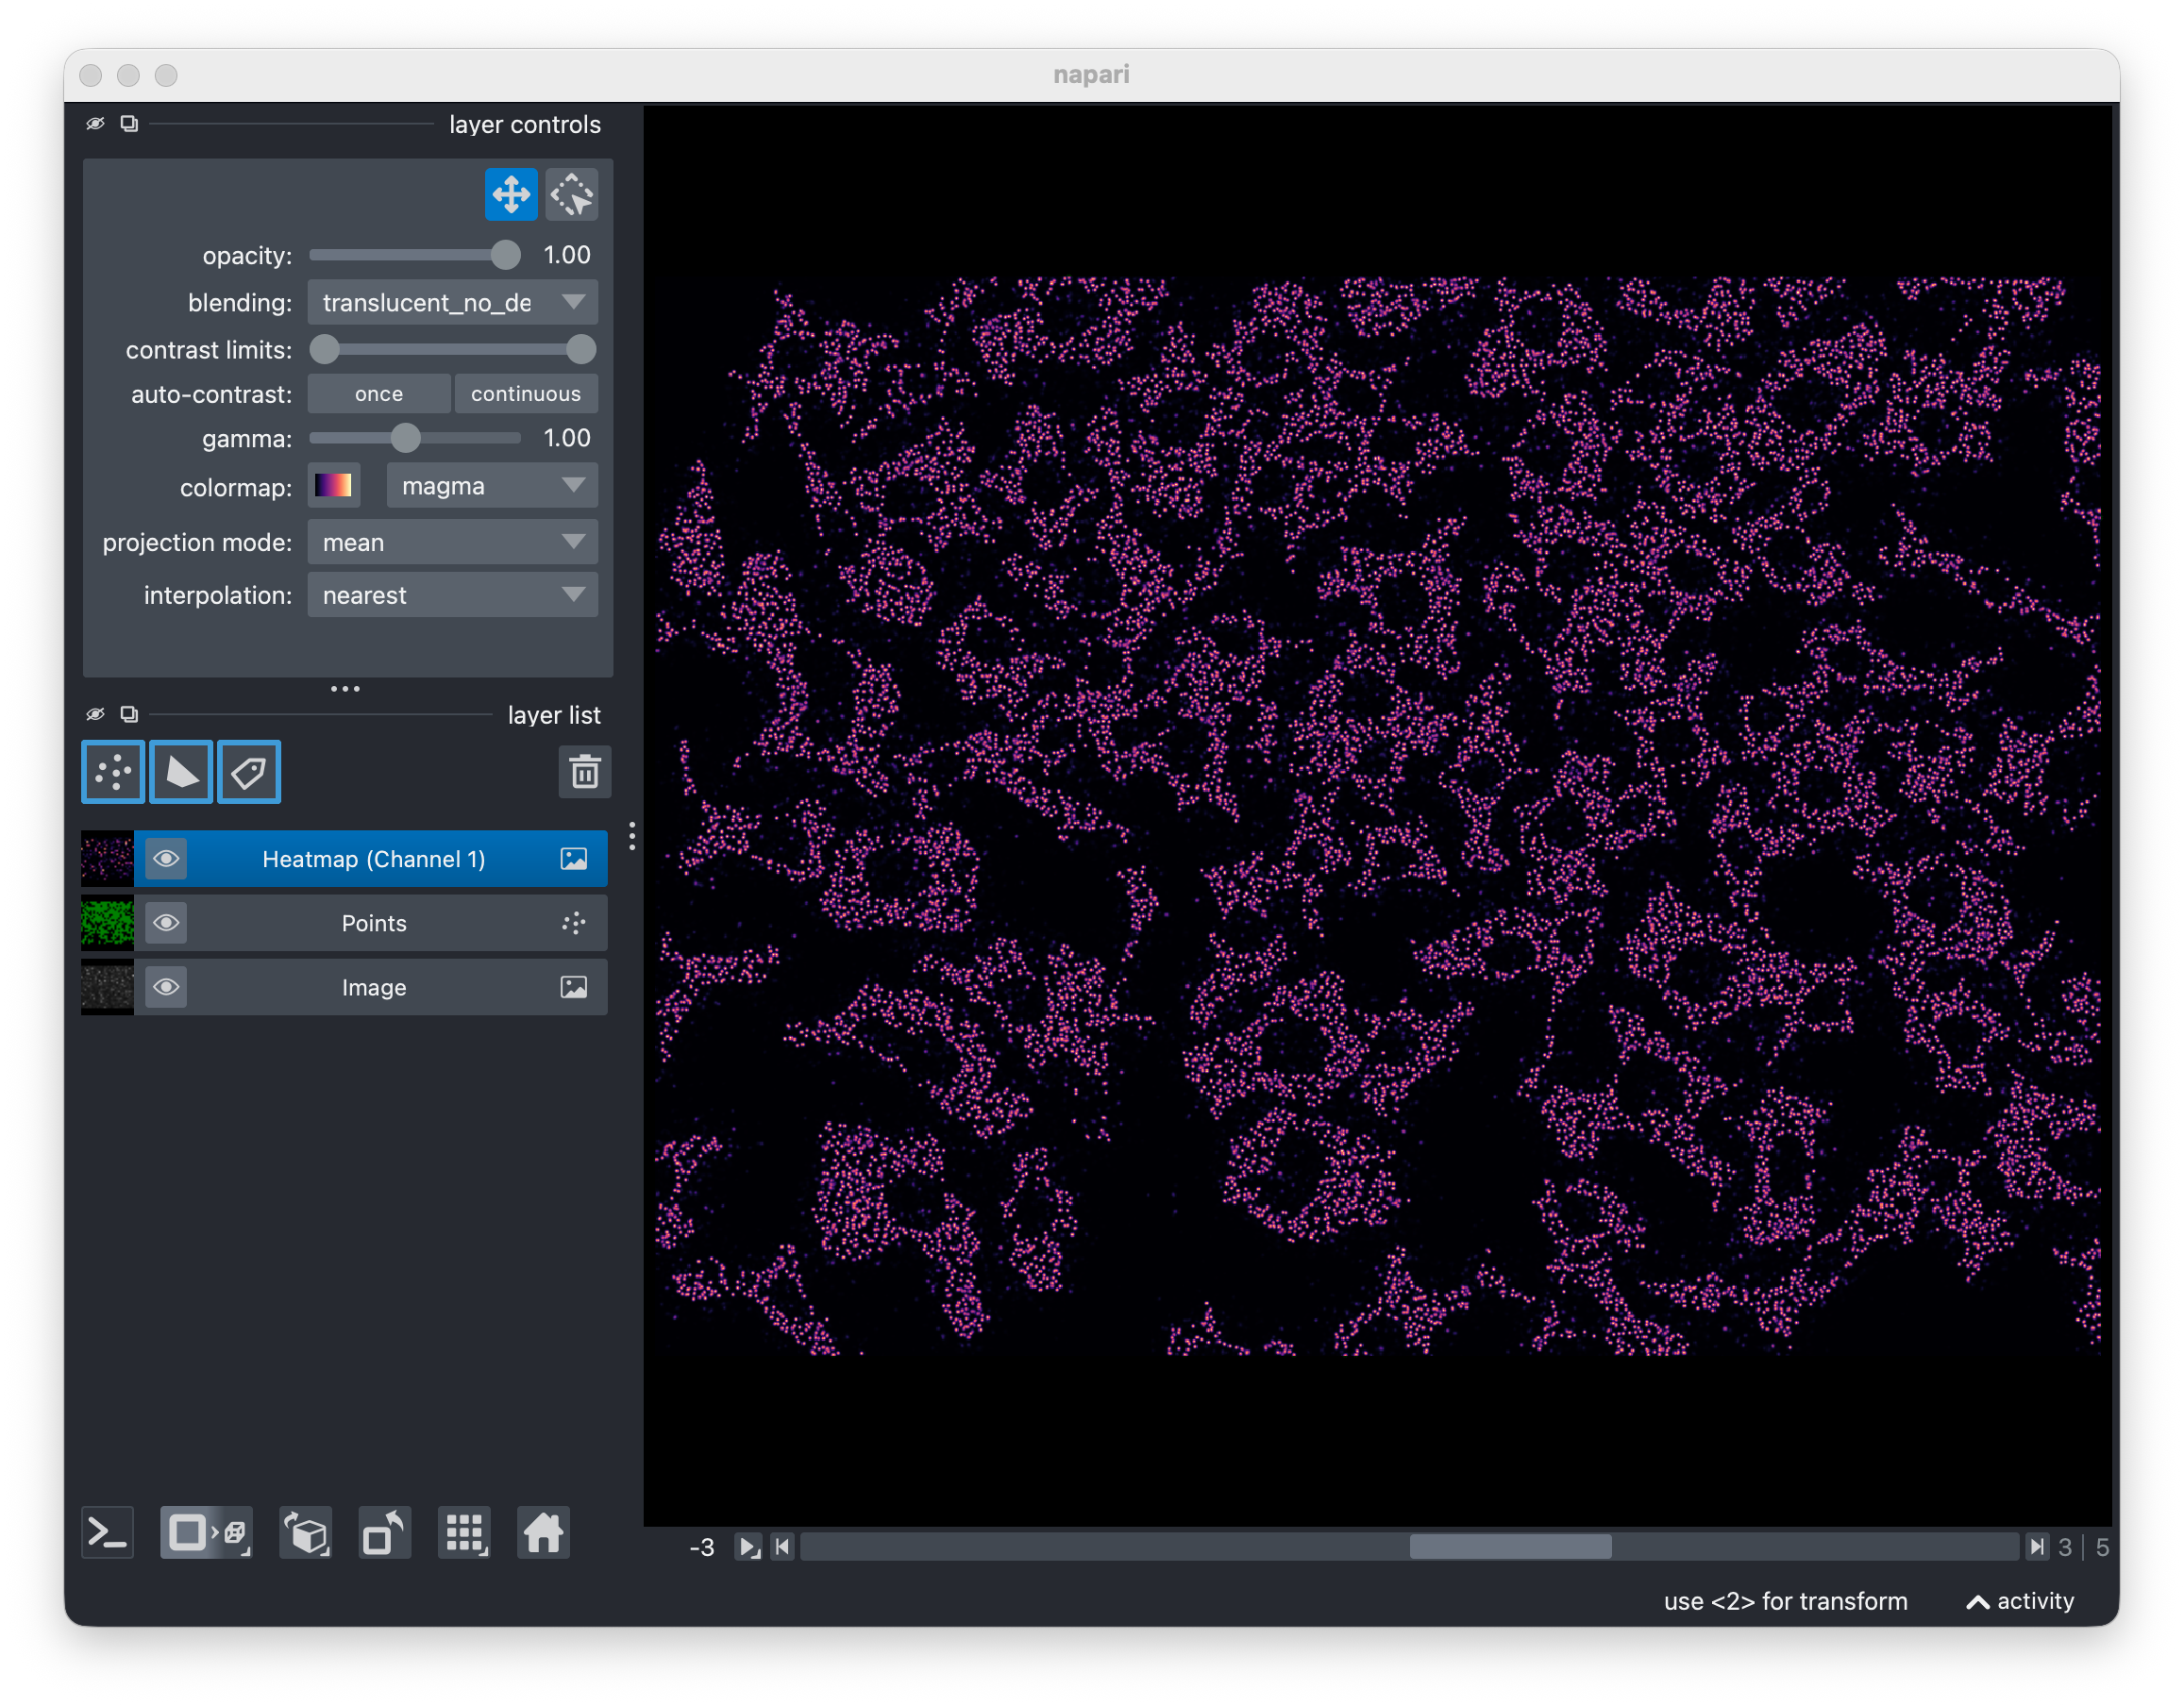Viewport: 2184px width, 1706px height.
Task: Open the blending mode dropdown
Action: (x=453, y=302)
